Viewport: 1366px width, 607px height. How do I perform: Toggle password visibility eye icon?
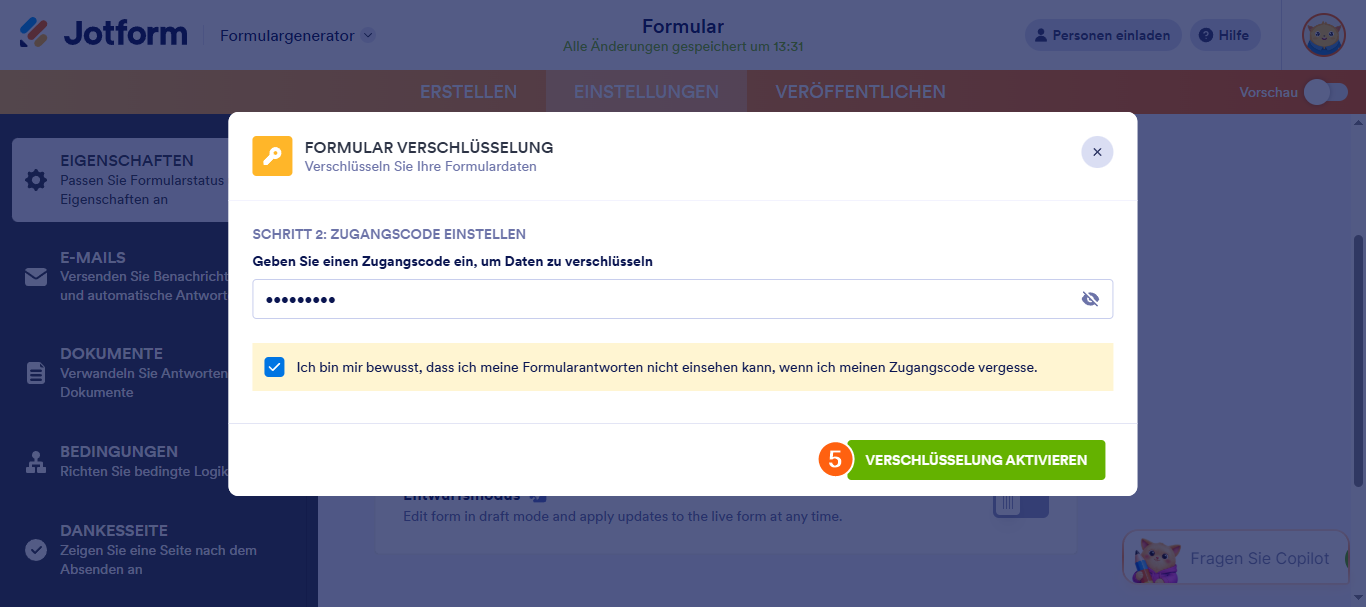click(x=1090, y=299)
